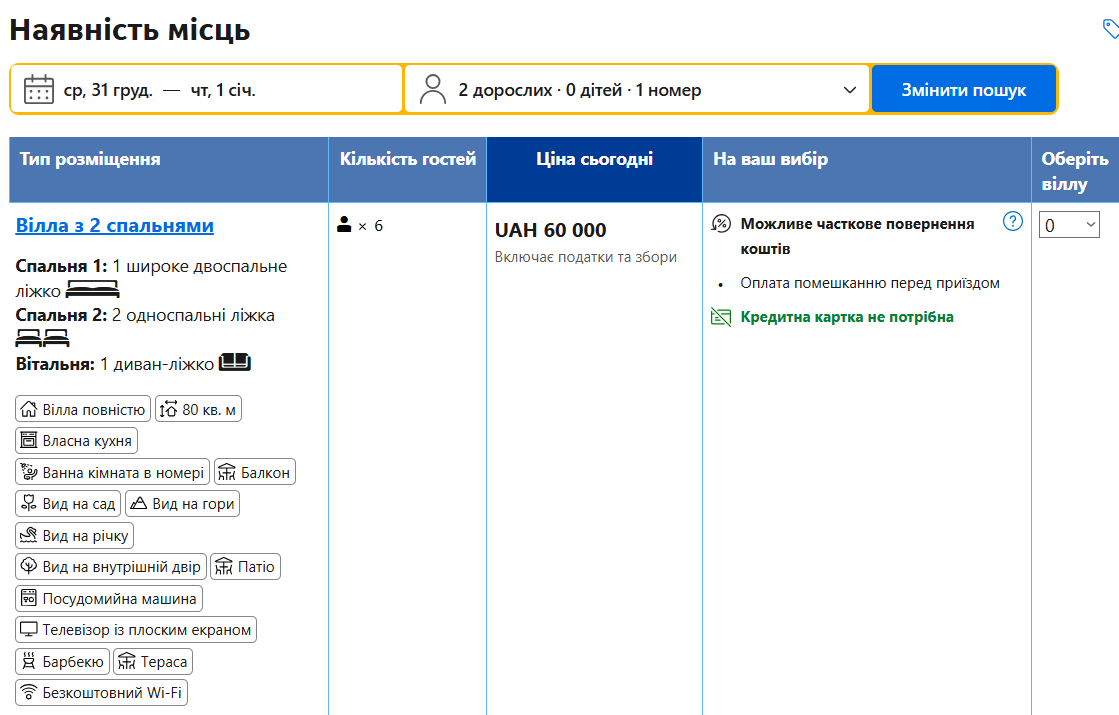Click the chevron arrow in occupancy field
This screenshot has height=715, width=1119.
tap(850, 90)
